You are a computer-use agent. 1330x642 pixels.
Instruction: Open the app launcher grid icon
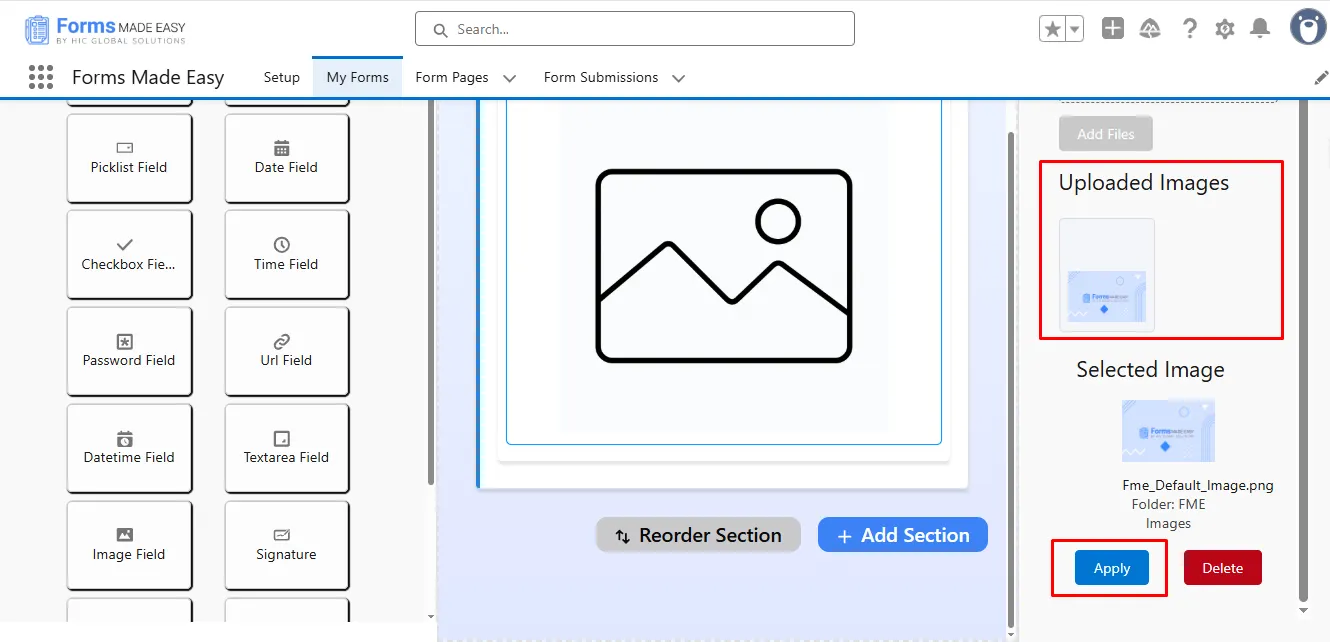point(40,77)
